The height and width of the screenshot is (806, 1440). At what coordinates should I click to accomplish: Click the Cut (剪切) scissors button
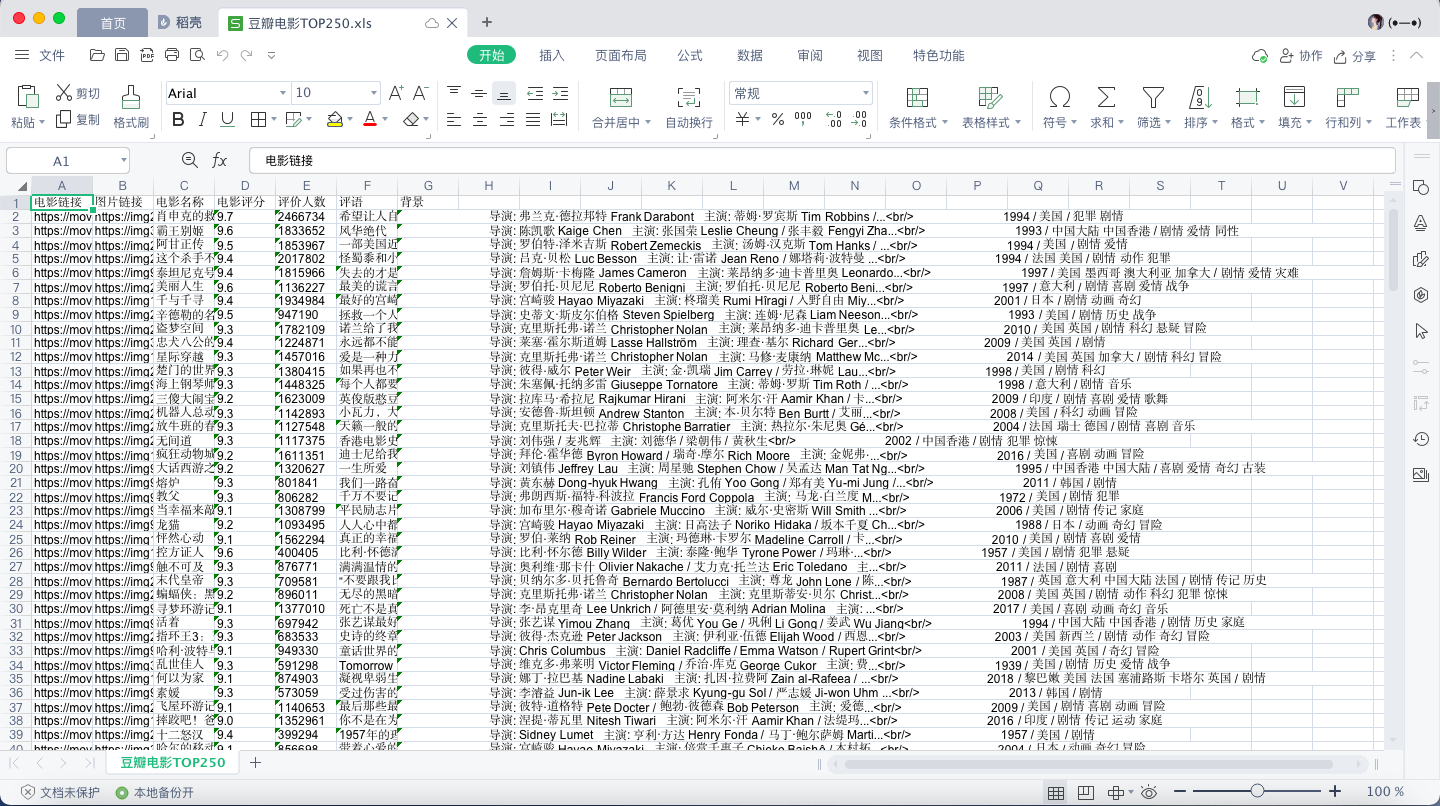pos(78,93)
